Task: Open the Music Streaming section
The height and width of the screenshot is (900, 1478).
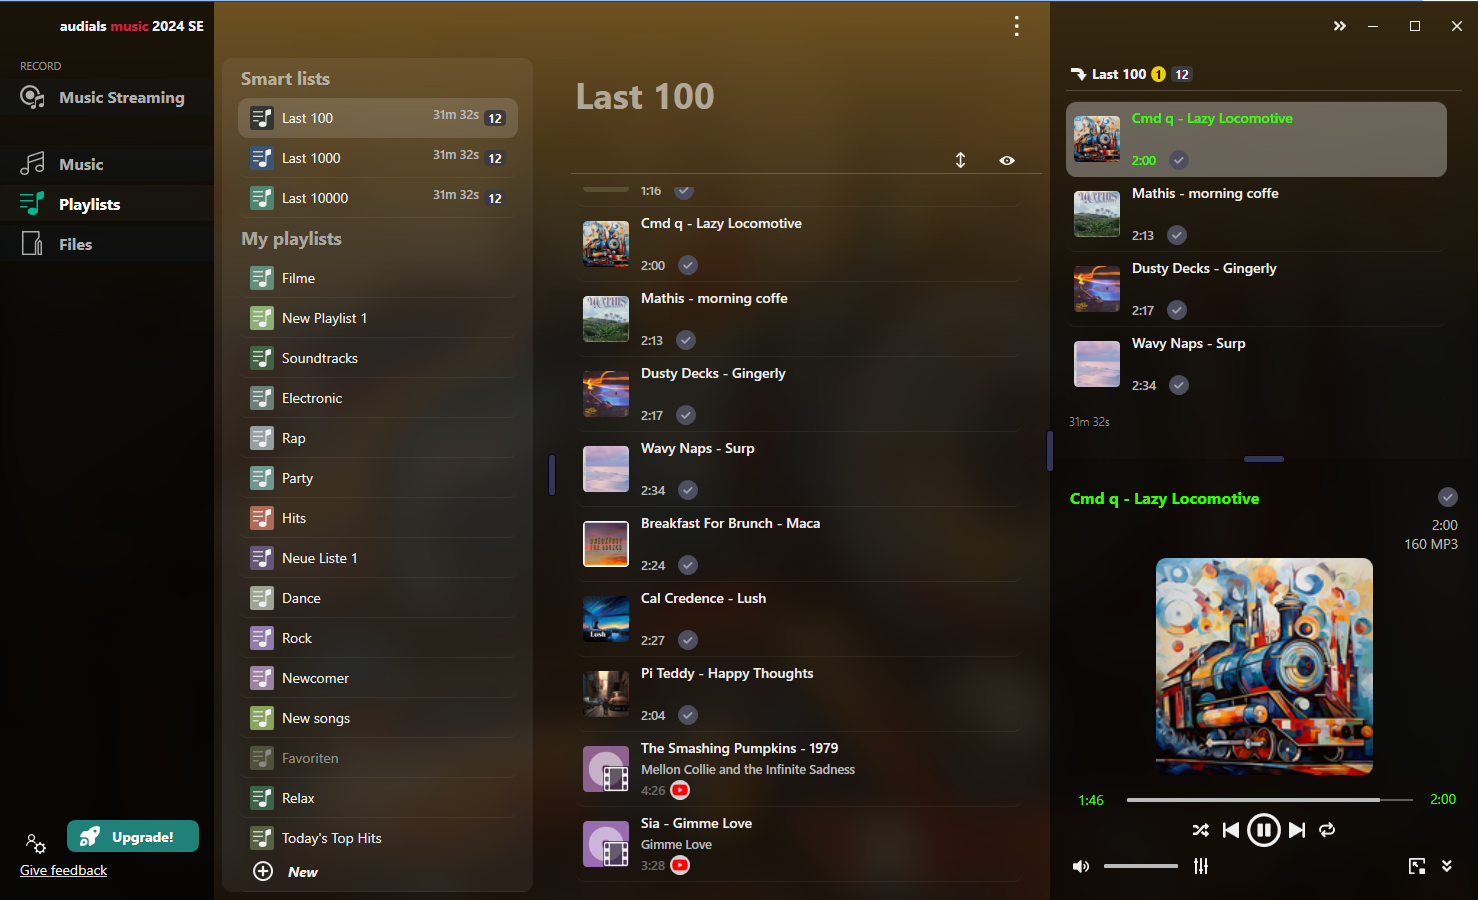Action: tap(107, 98)
